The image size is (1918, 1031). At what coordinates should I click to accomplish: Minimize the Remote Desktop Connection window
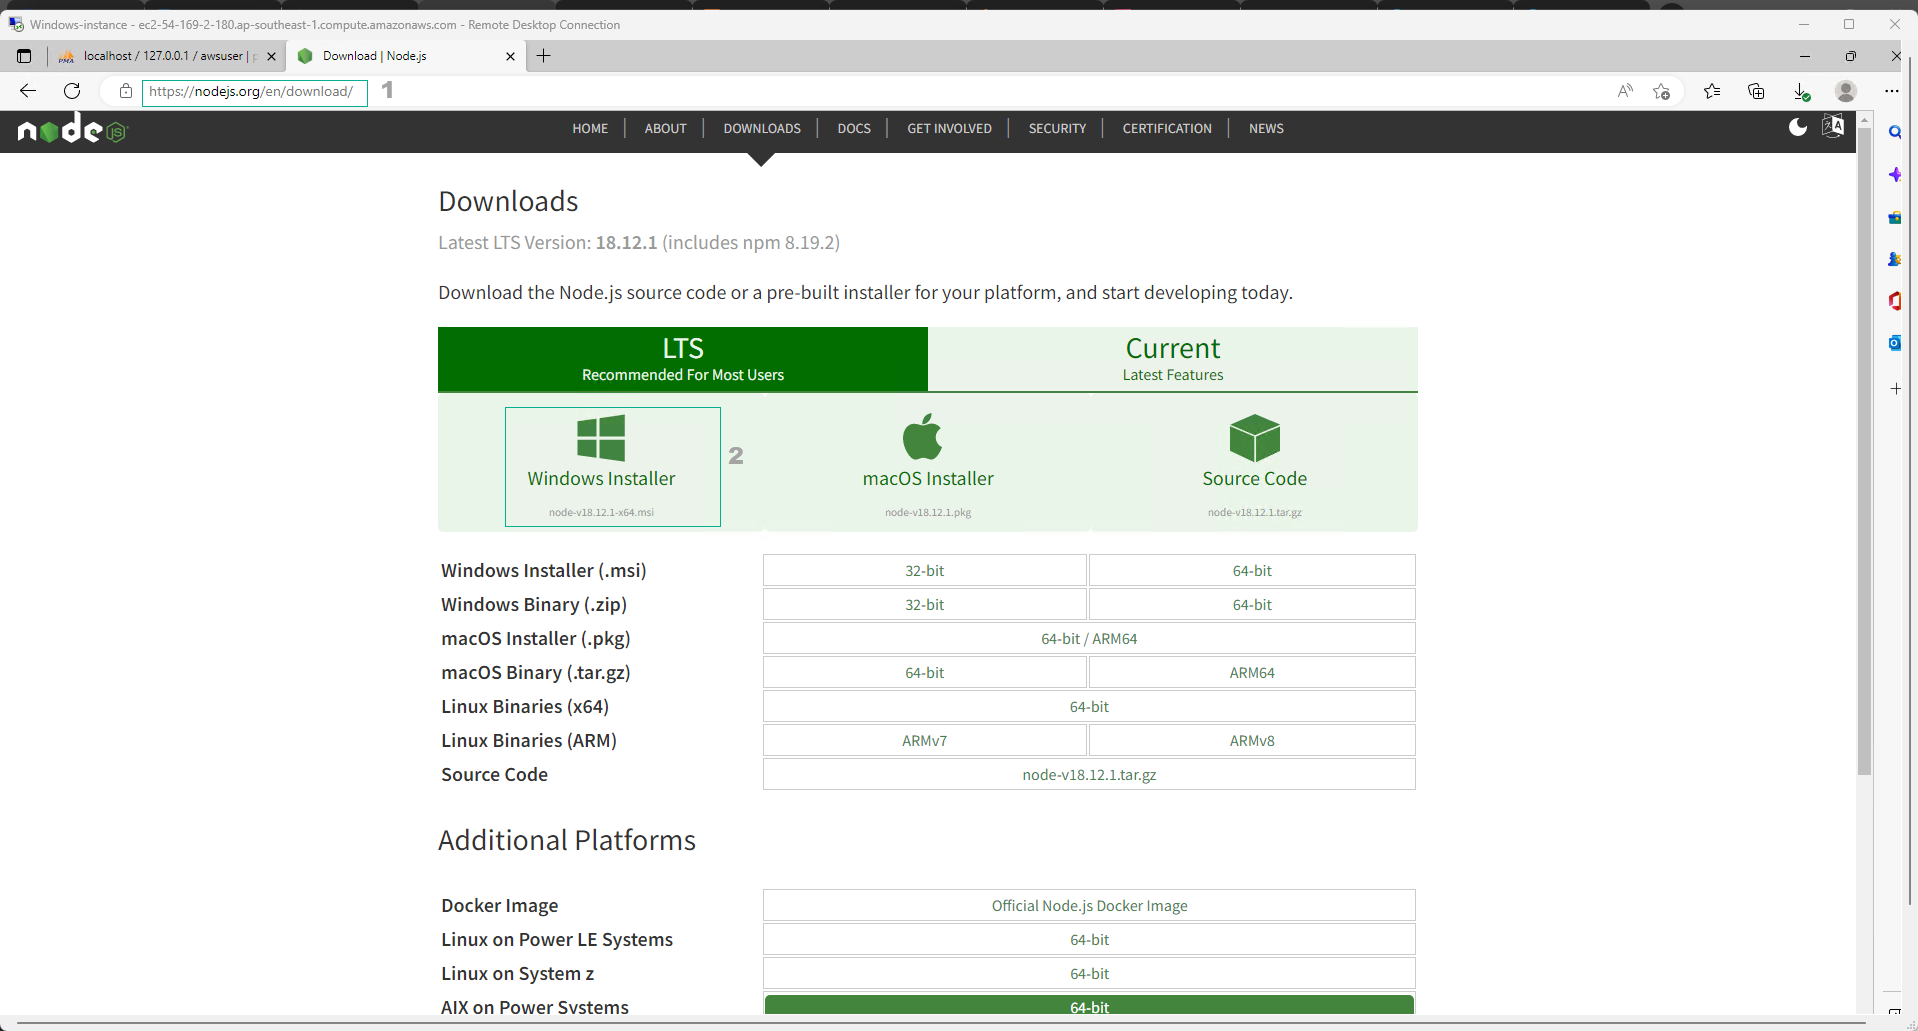point(1804,24)
